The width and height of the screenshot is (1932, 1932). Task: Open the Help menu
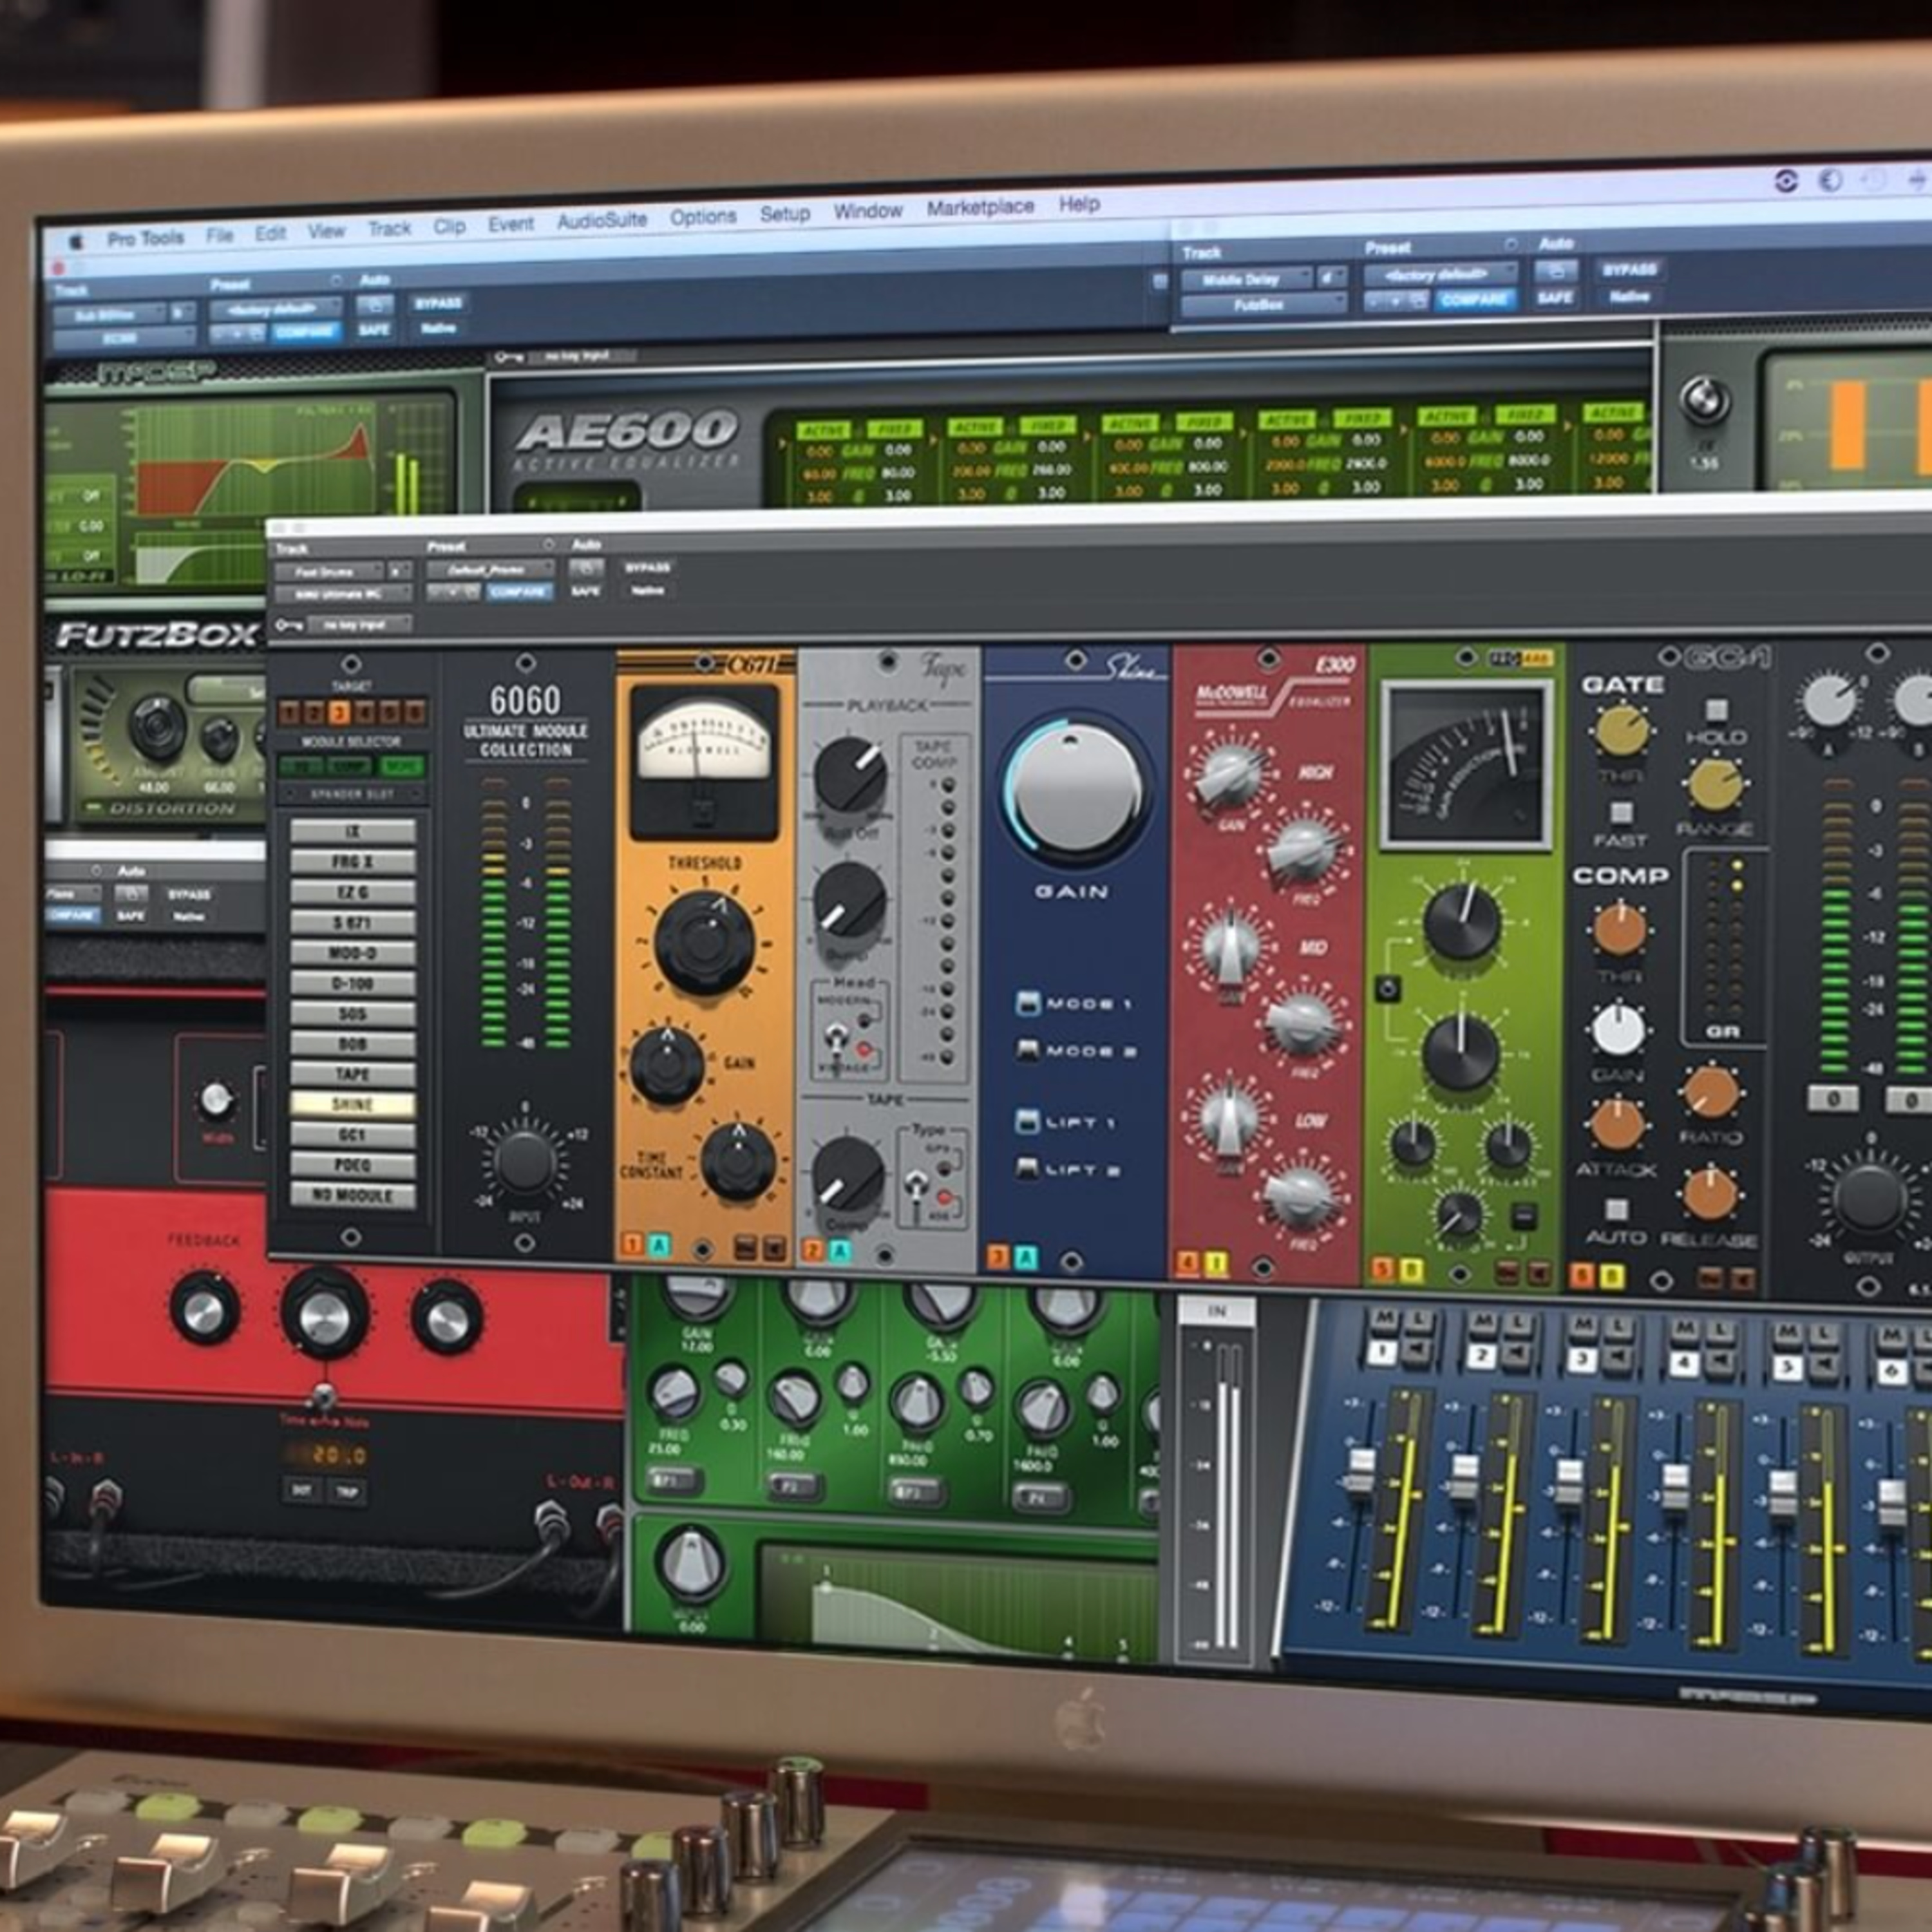point(1079,204)
